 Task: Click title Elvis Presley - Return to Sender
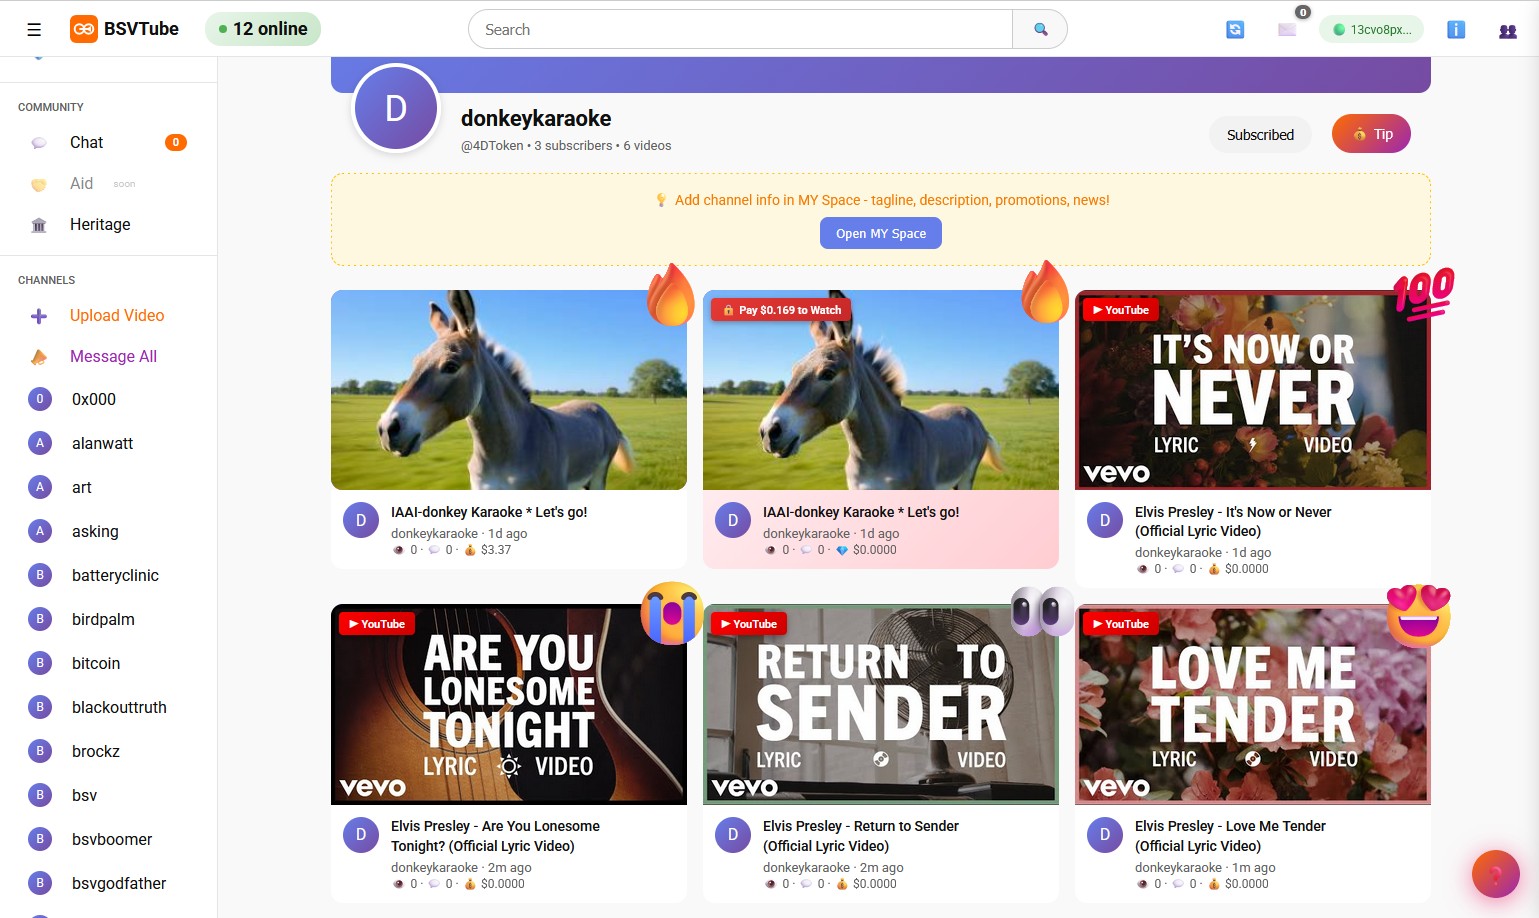click(x=861, y=835)
